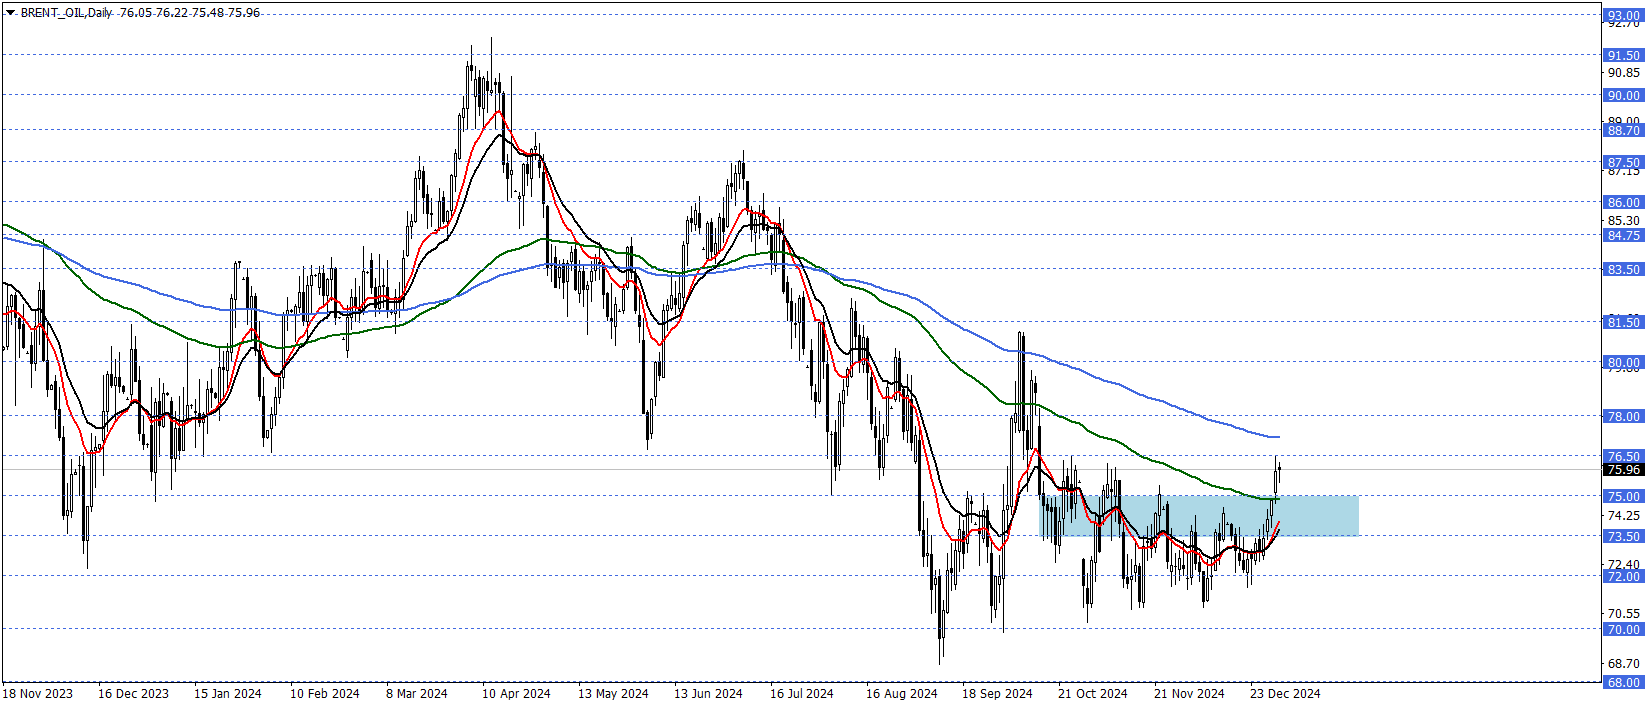1651x706 pixels.
Task: Click the 10 Feb 2024 date label
Action: coord(325,693)
